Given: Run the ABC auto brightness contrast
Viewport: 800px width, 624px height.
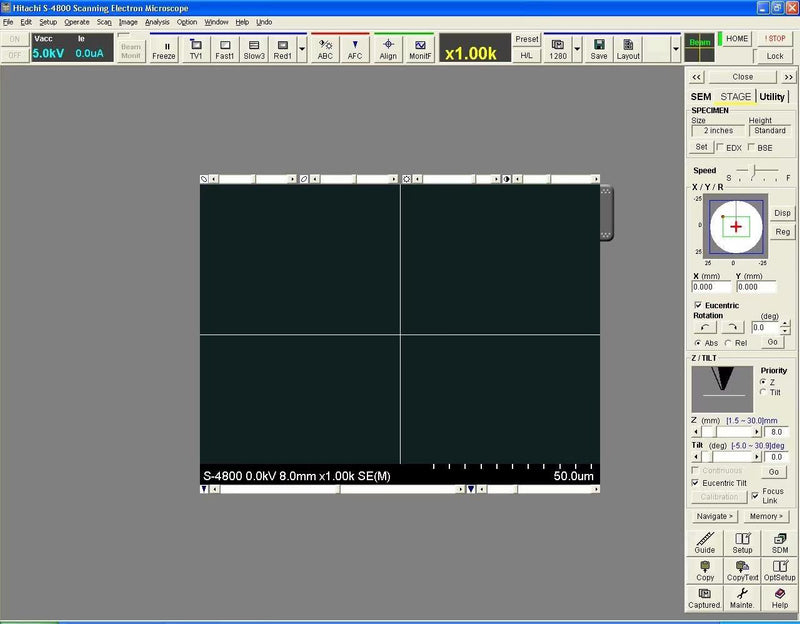Looking at the screenshot, I should click(324, 49).
